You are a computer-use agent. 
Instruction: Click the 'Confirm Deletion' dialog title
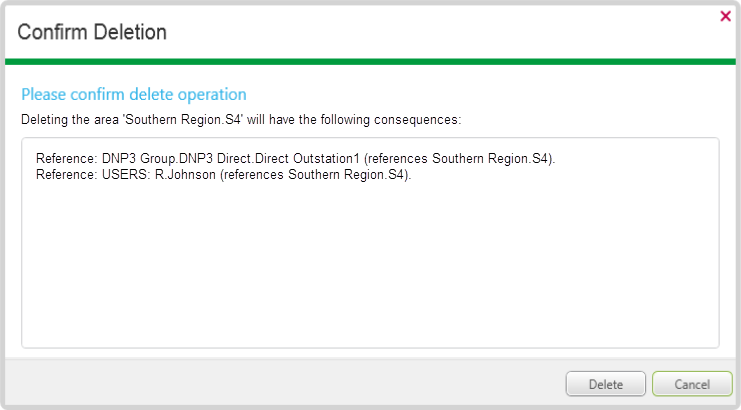(x=92, y=32)
